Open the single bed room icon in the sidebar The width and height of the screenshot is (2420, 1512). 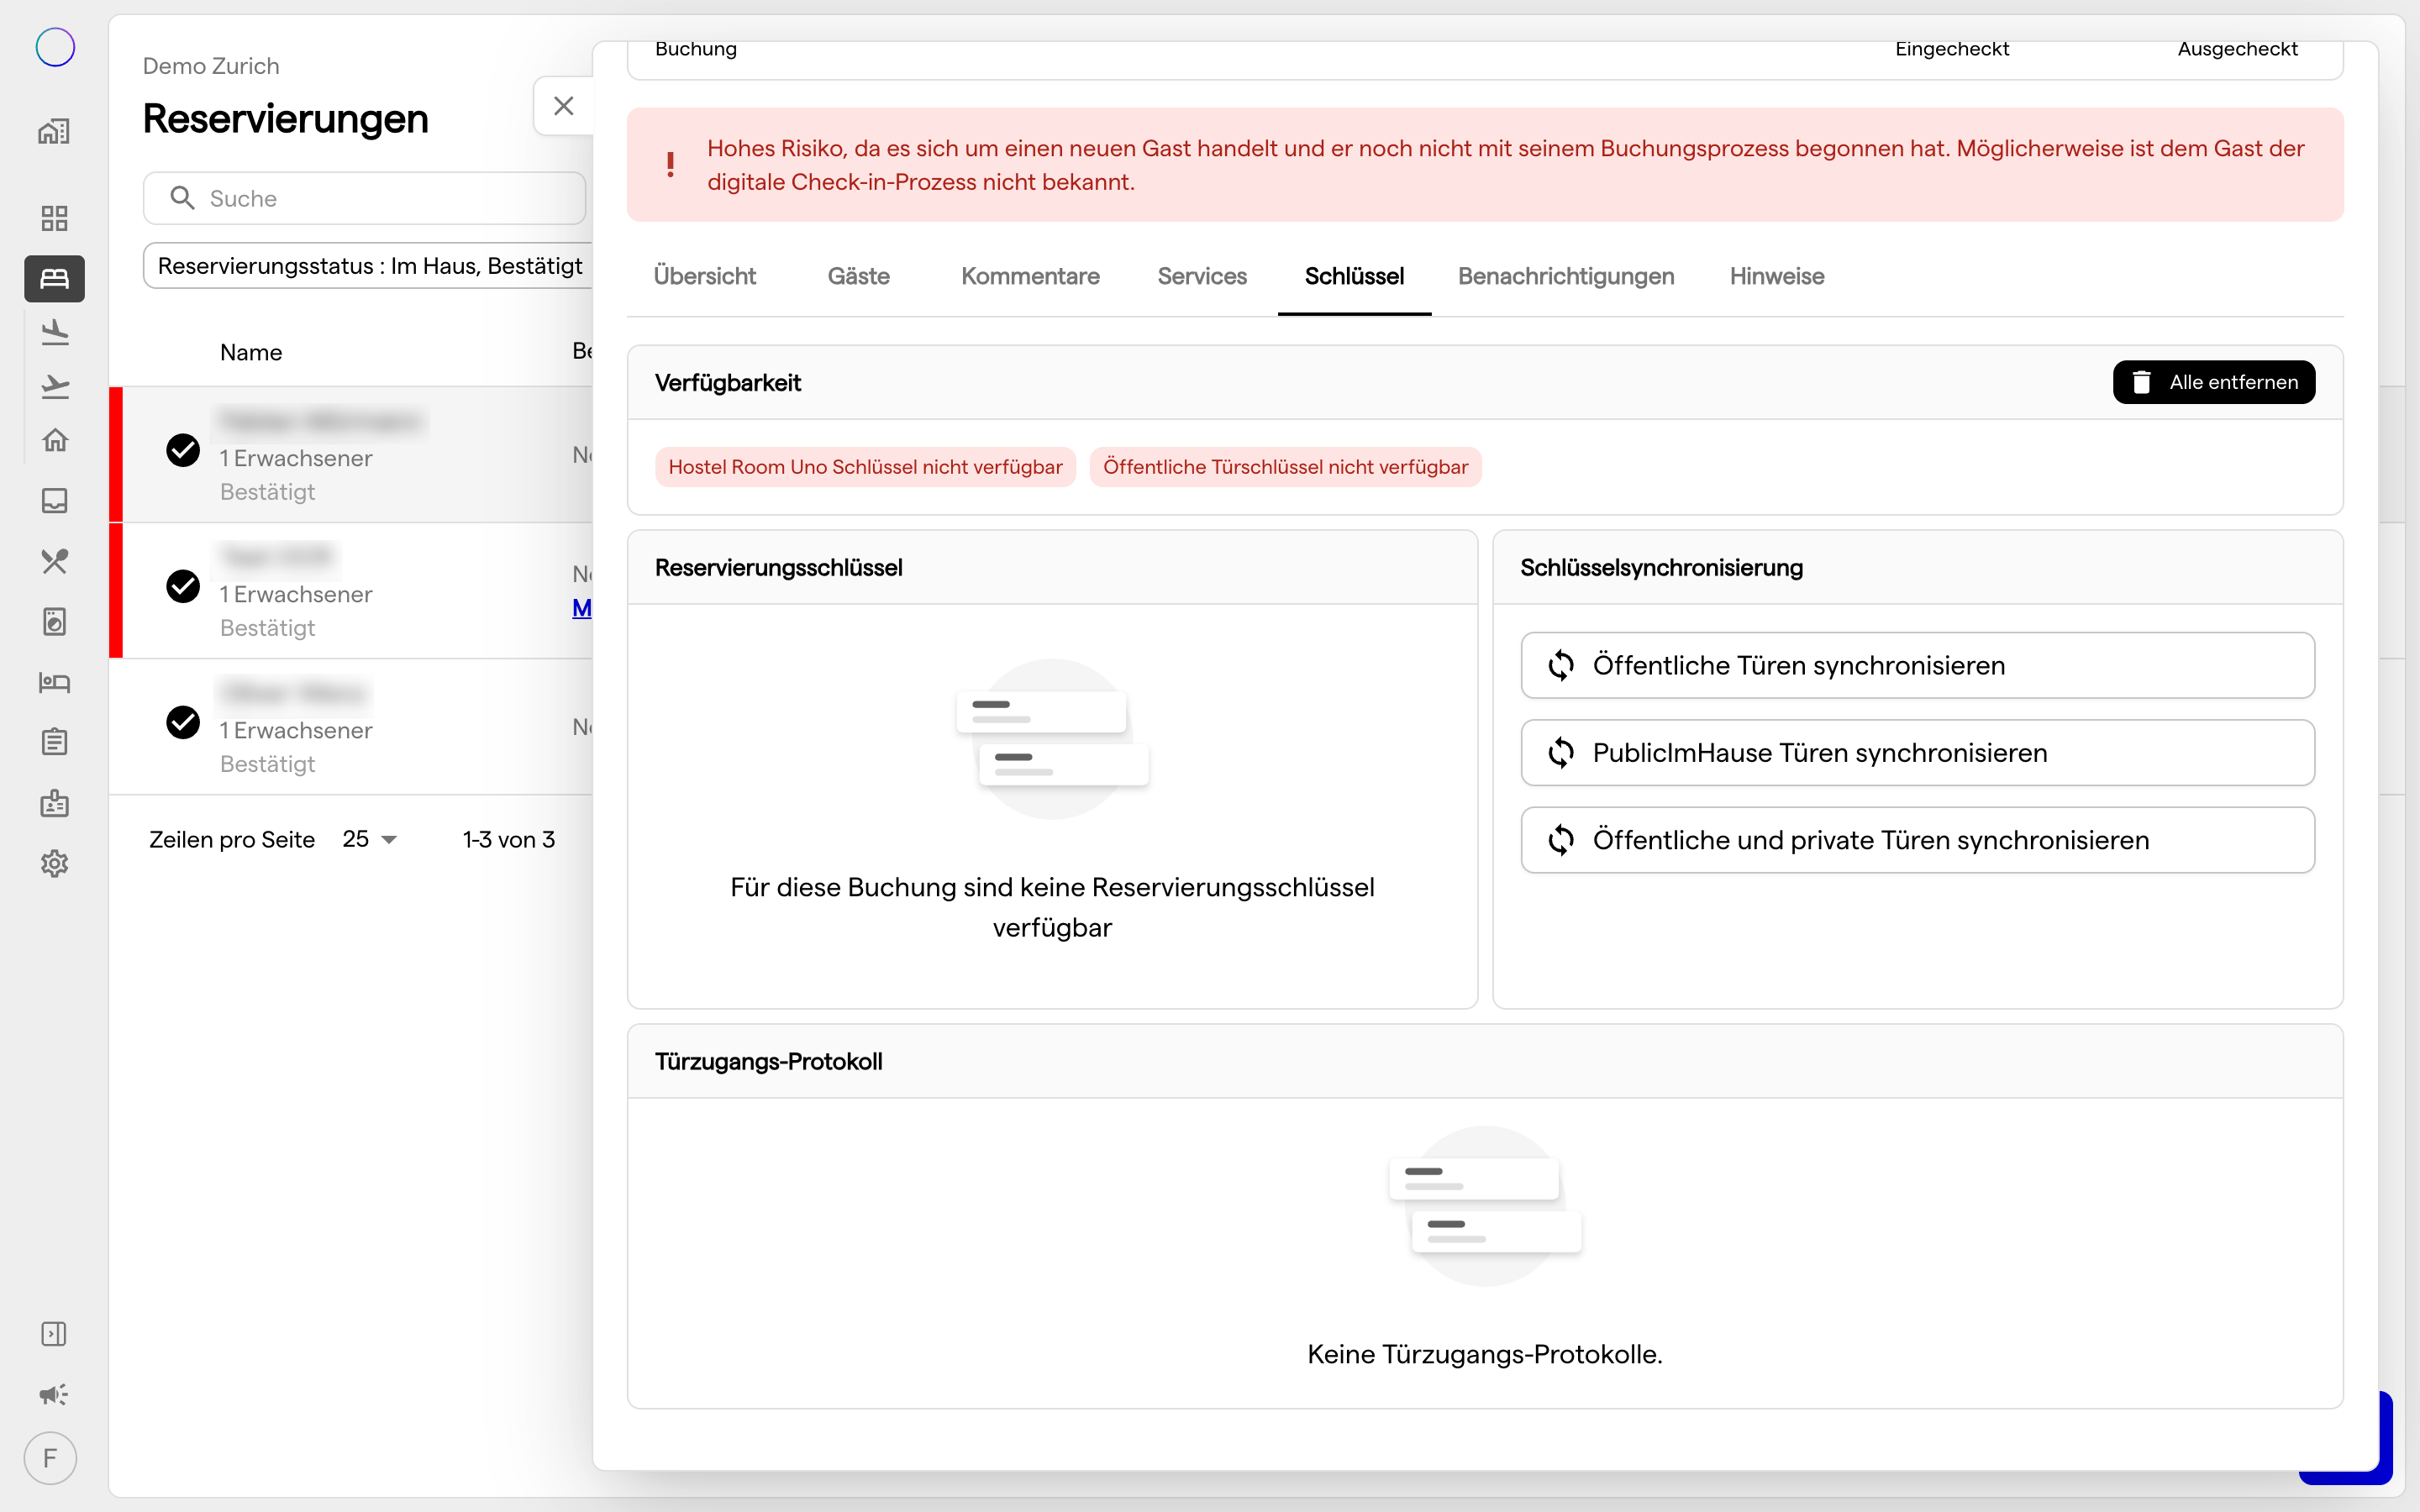(x=54, y=683)
